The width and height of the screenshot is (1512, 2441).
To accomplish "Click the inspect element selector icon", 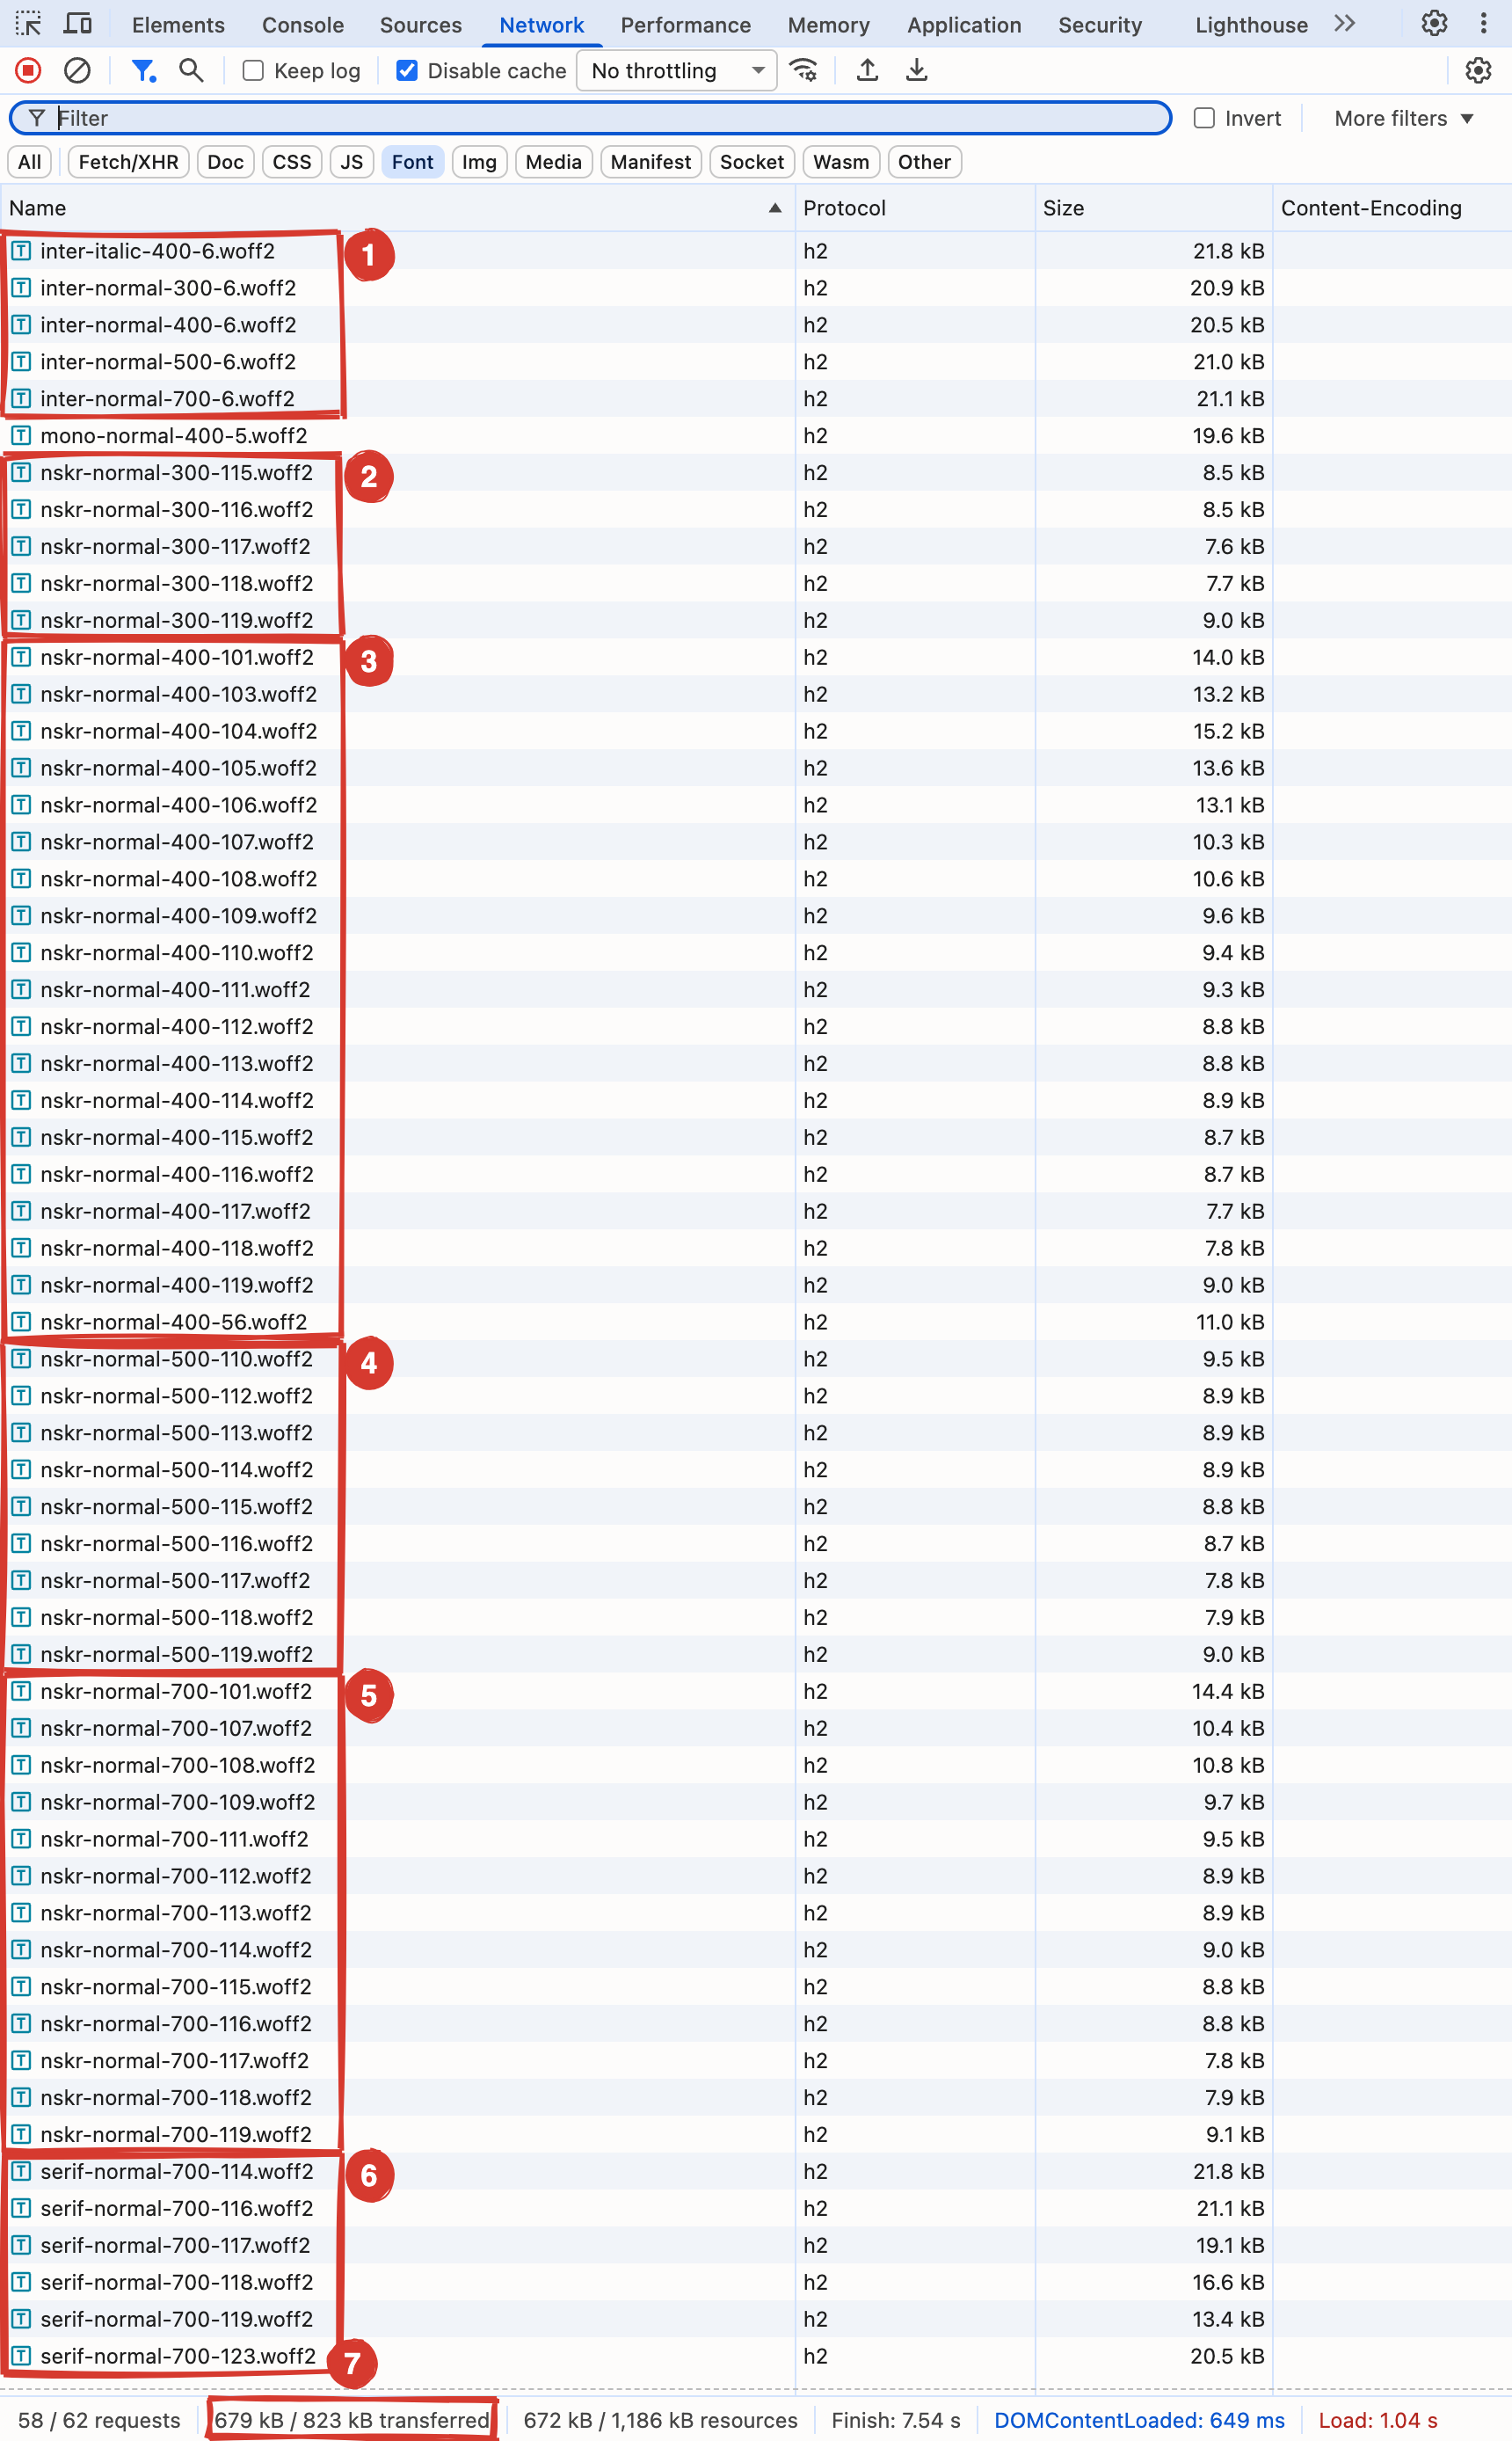I will 28,23.
